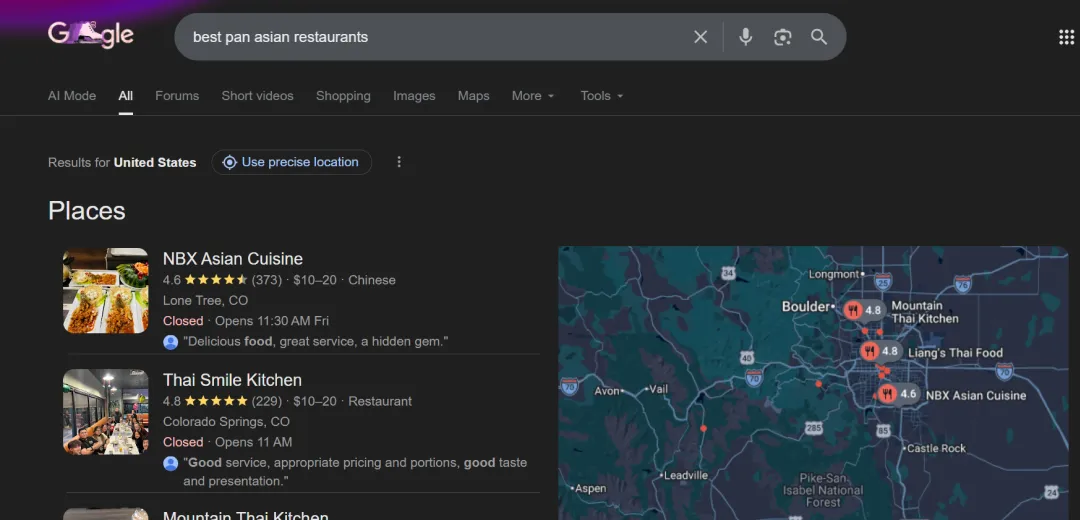Open the Google apps grid icon
1080x520 pixels.
coord(1066,37)
